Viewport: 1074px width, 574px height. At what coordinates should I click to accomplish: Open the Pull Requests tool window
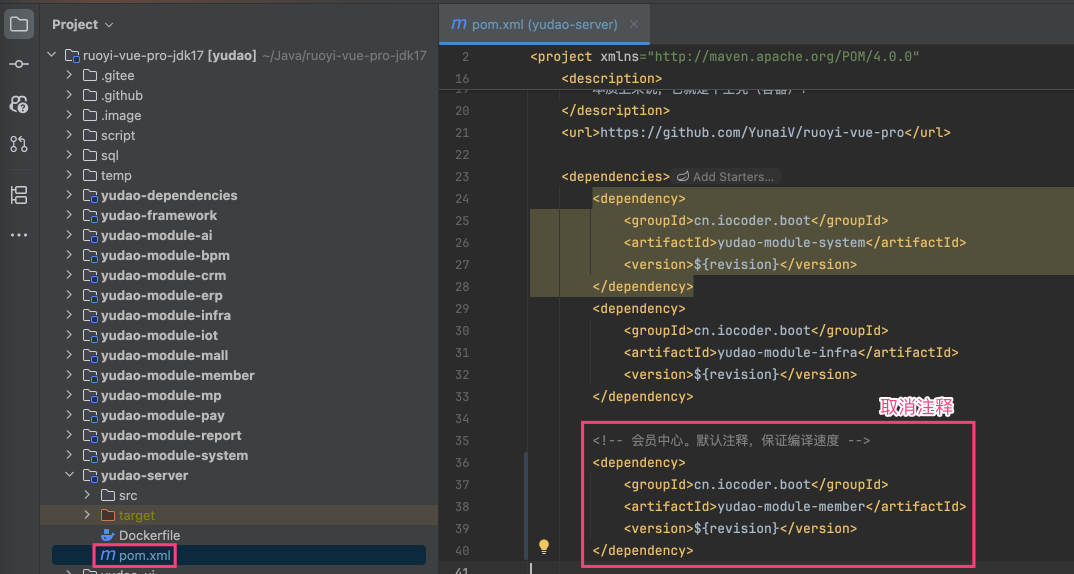coord(19,144)
